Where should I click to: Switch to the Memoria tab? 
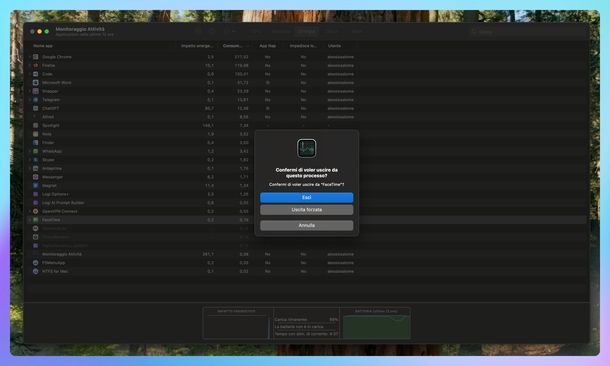(281, 32)
